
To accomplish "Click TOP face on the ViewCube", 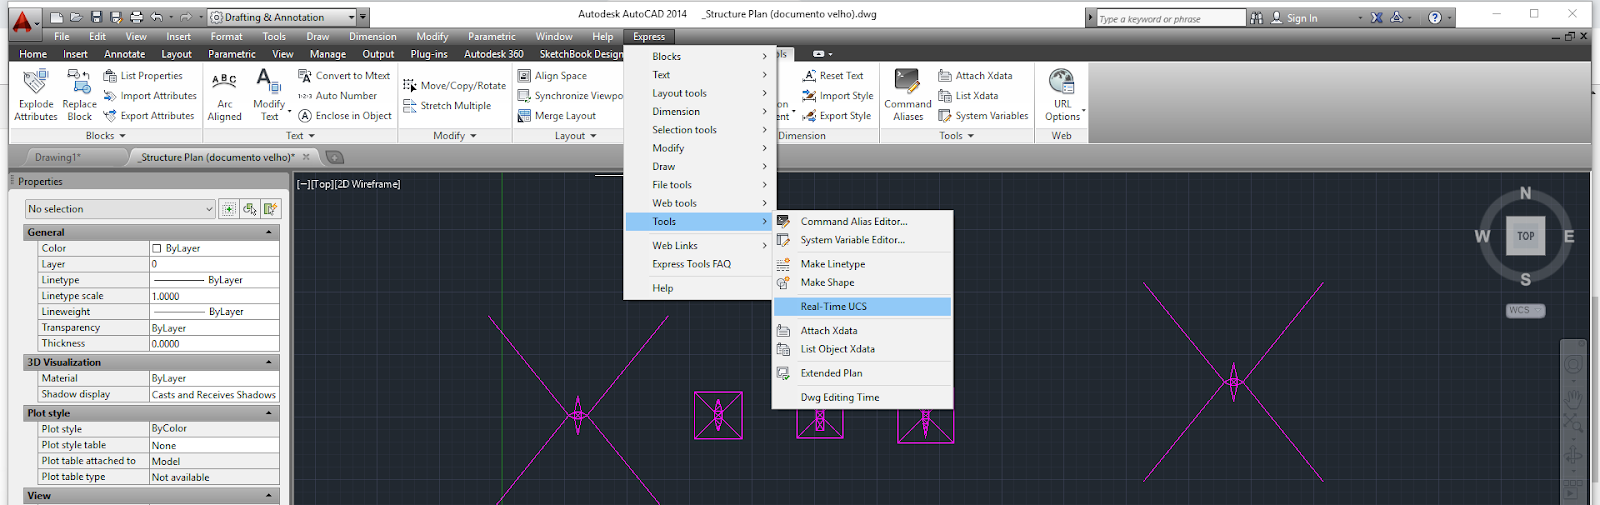I will (x=1525, y=236).
